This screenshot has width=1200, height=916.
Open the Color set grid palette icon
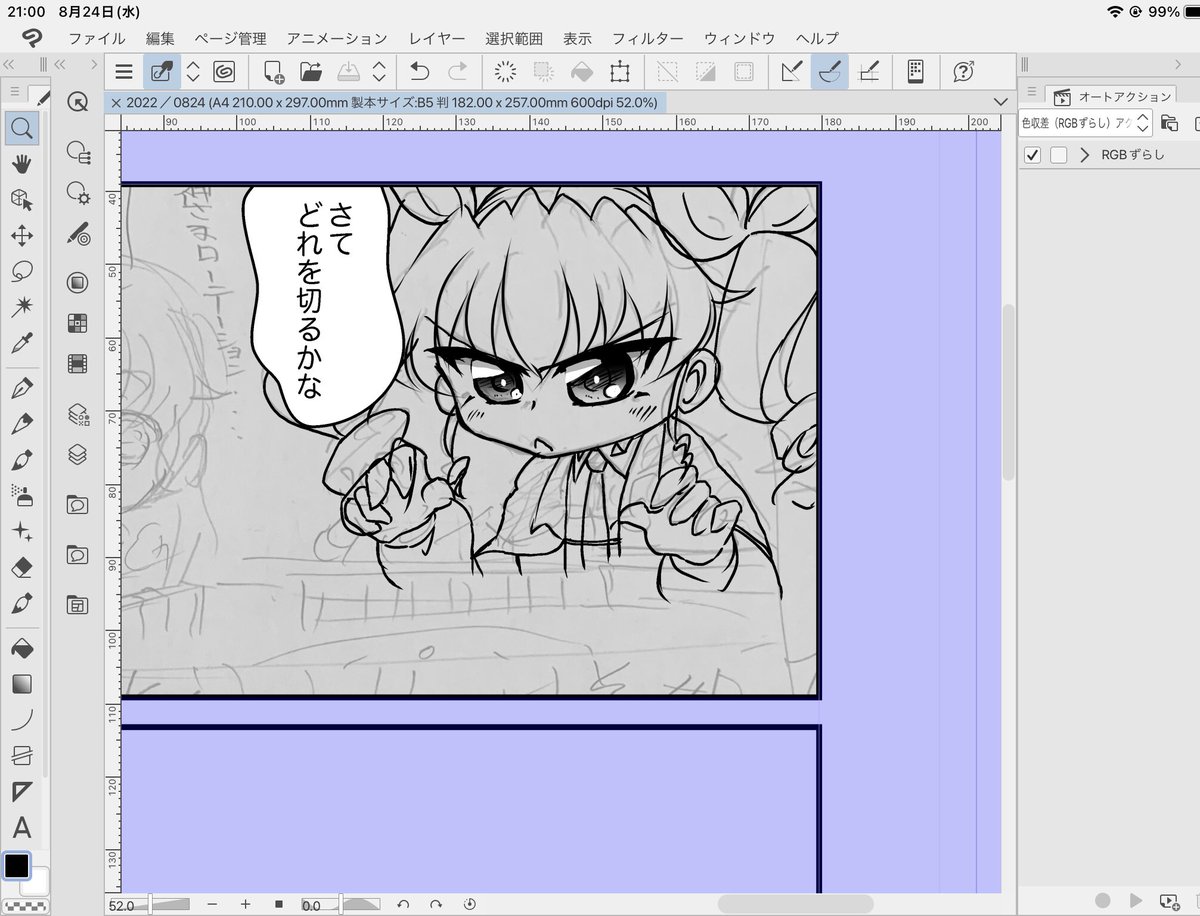pyautogui.click(x=78, y=323)
